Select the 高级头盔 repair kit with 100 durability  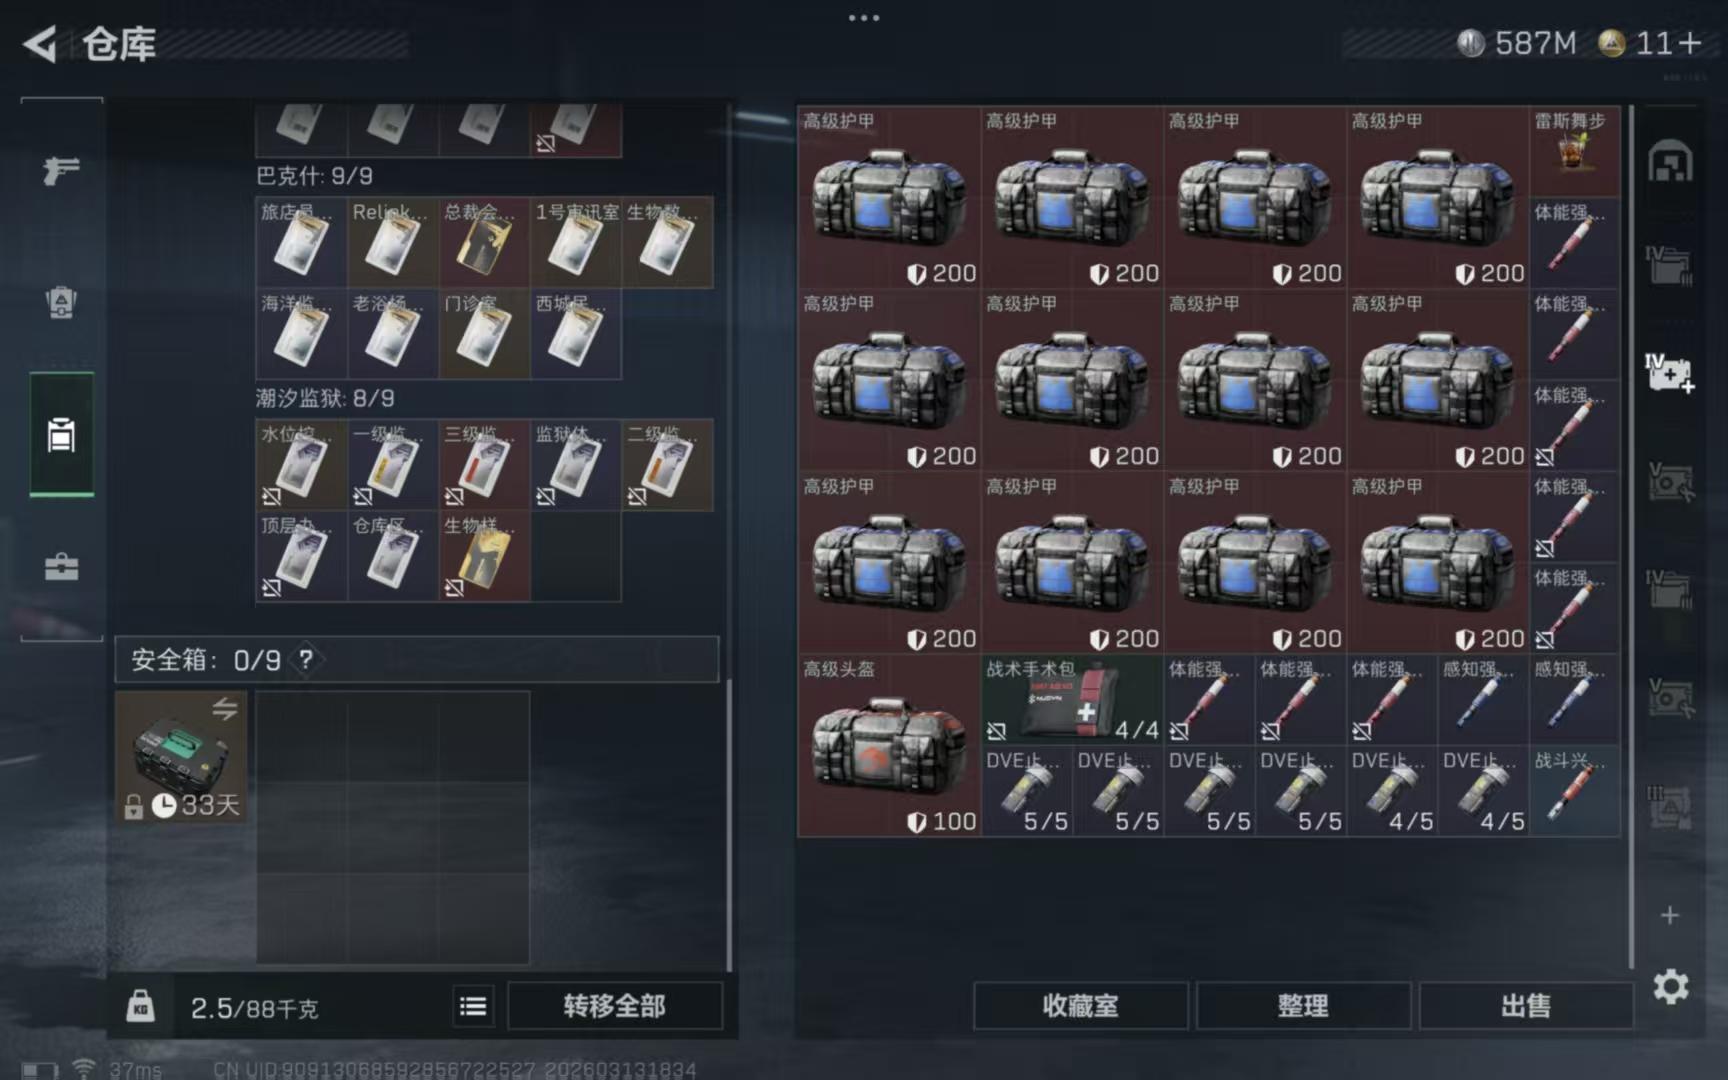point(889,745)
